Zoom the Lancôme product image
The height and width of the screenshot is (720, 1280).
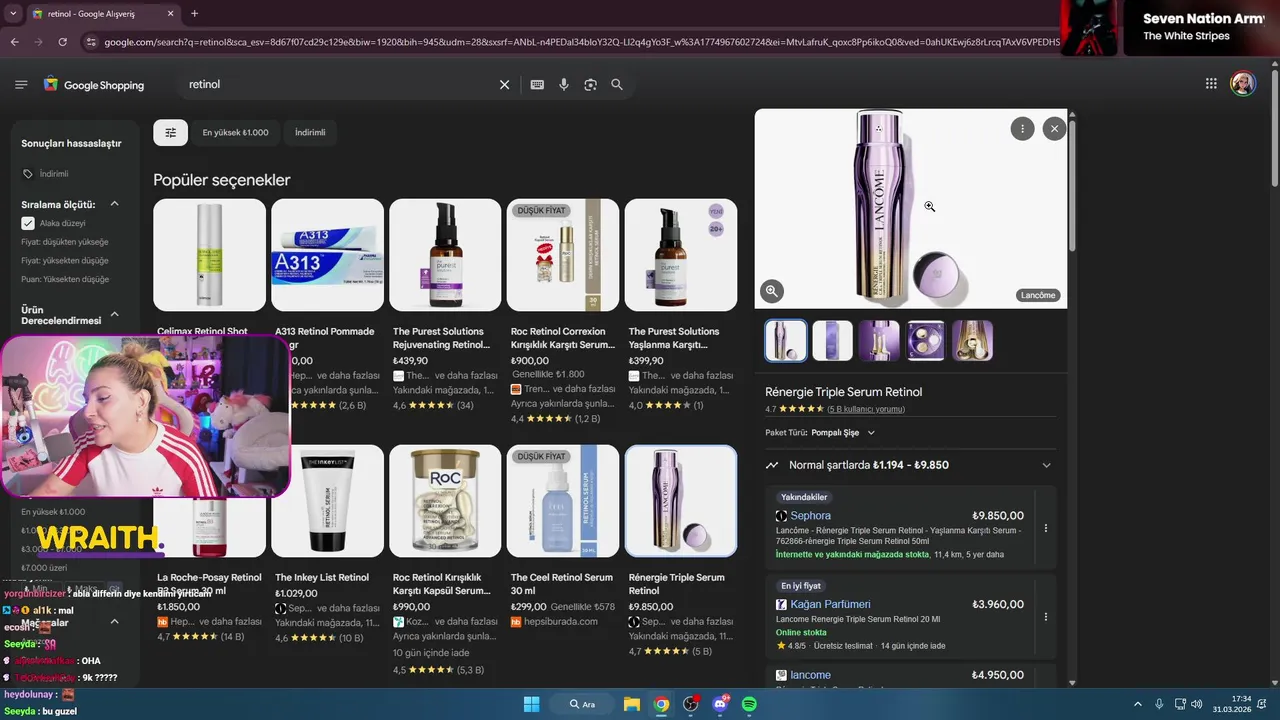click(772, 291)
